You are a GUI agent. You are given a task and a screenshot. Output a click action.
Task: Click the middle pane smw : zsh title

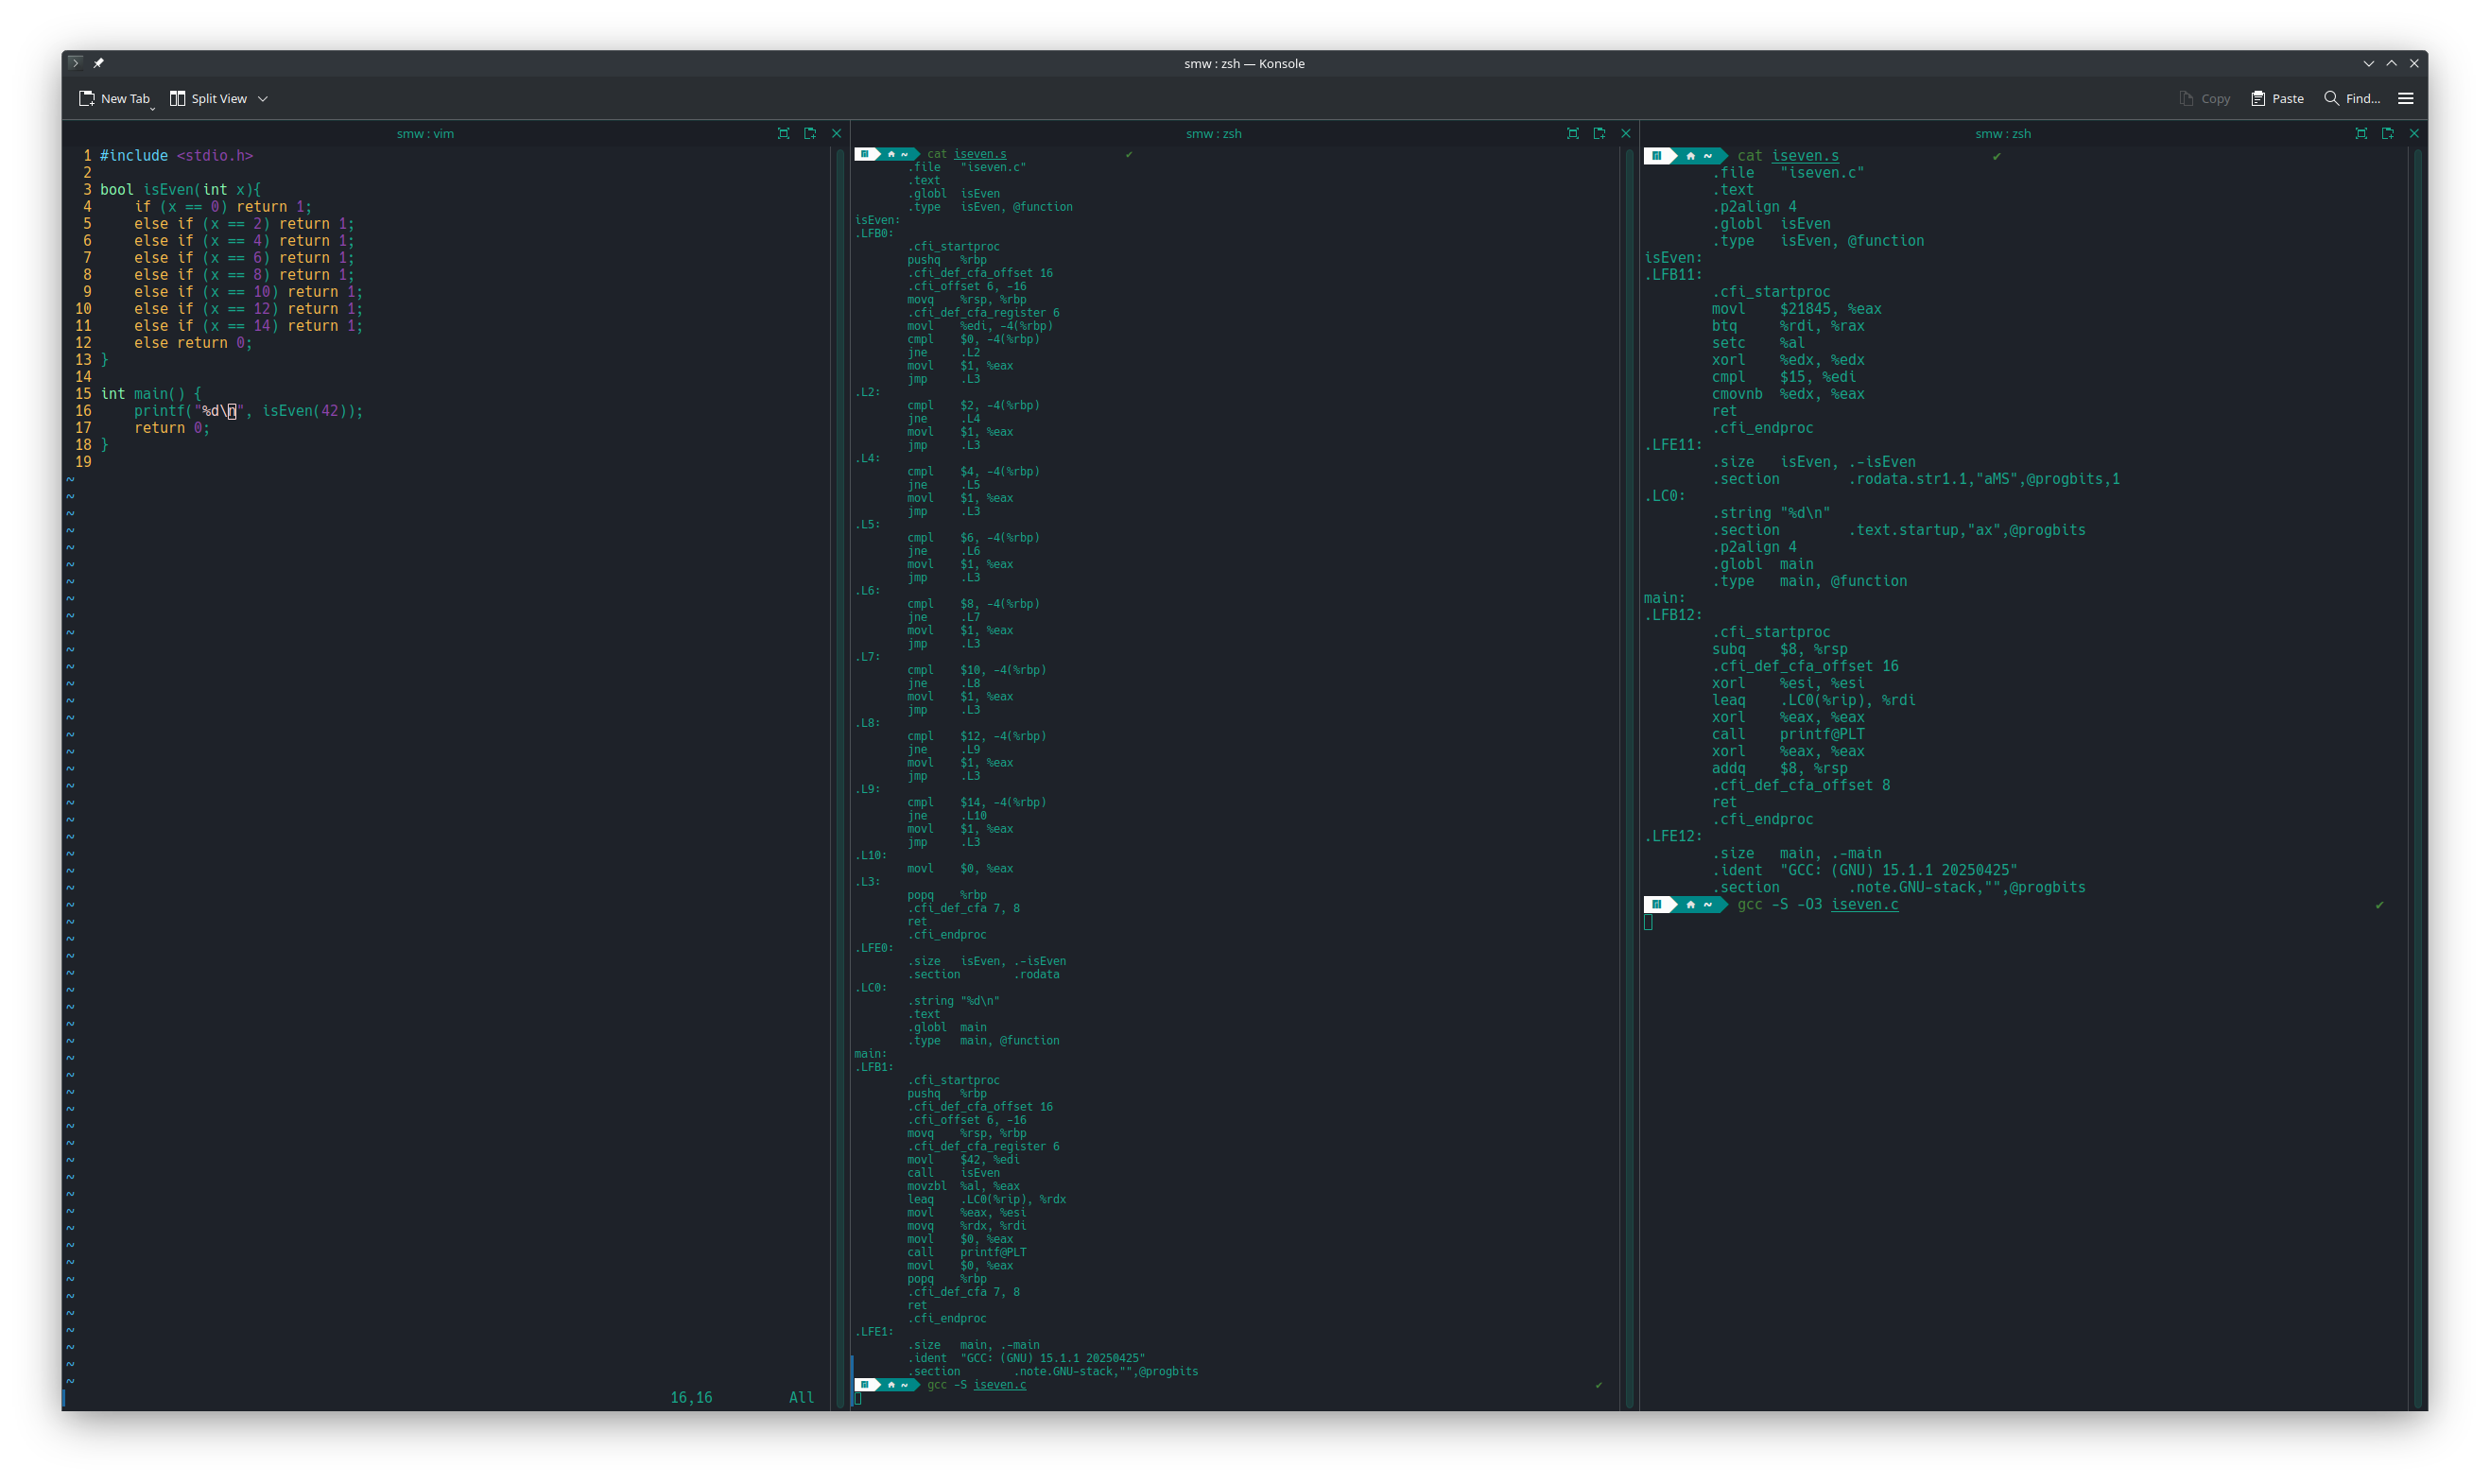pos(1214,133)
